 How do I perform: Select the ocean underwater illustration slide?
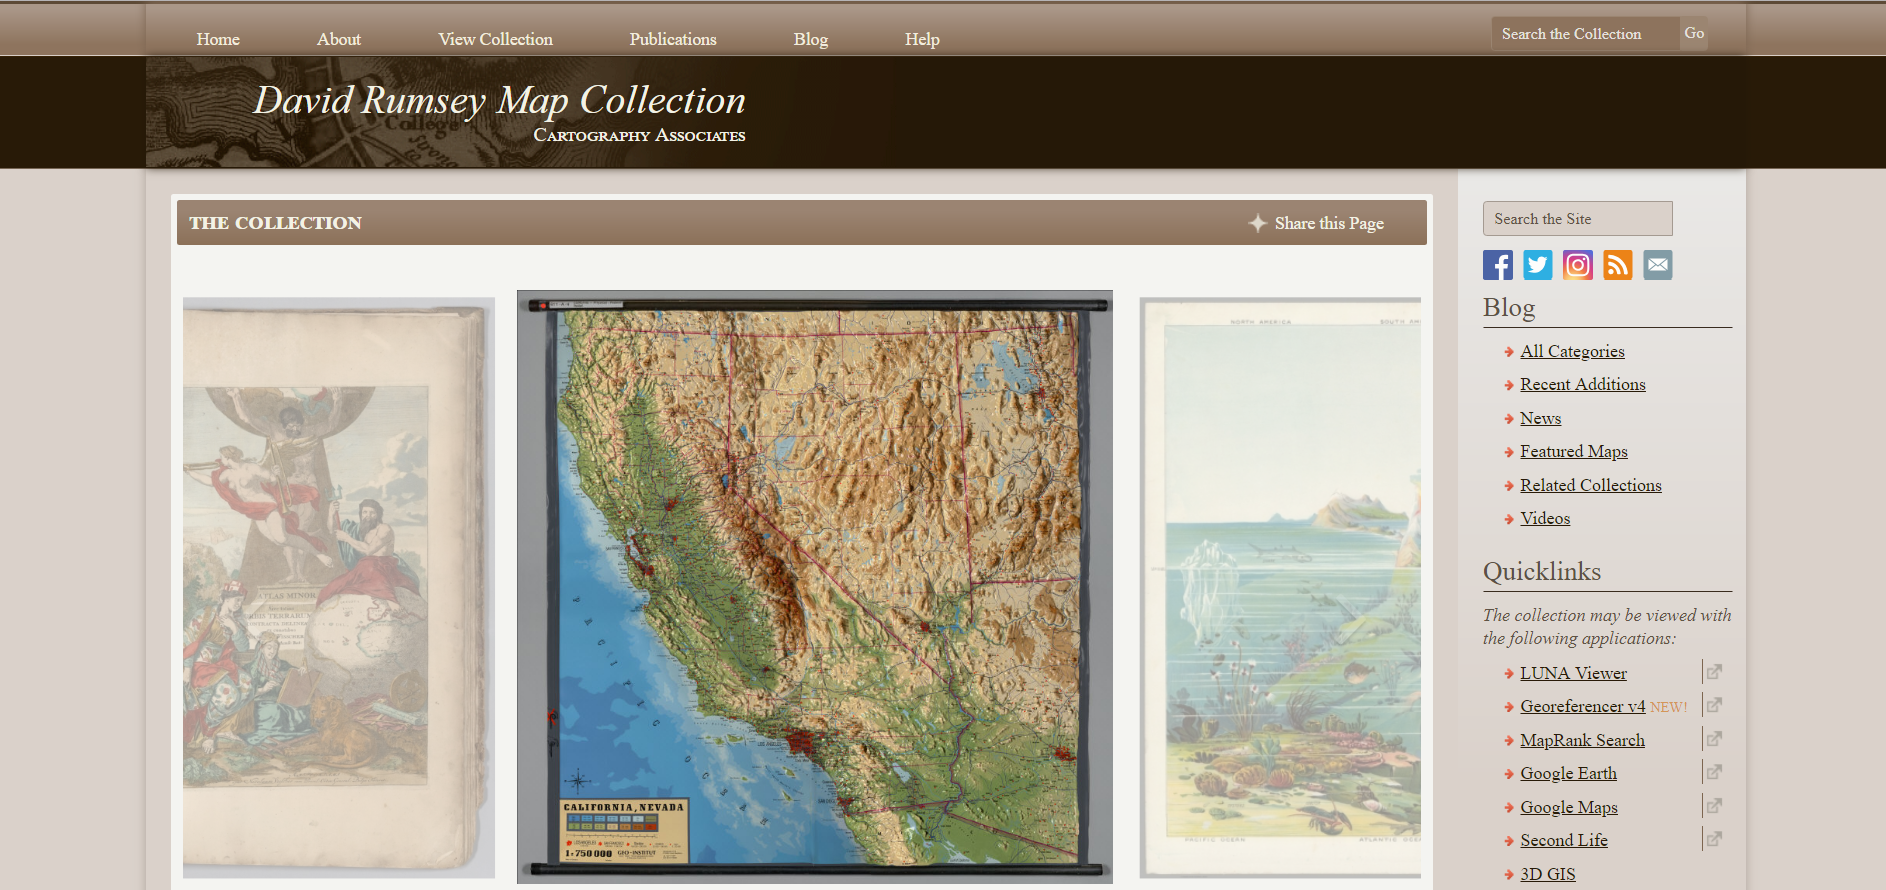tap(1280, 588)
